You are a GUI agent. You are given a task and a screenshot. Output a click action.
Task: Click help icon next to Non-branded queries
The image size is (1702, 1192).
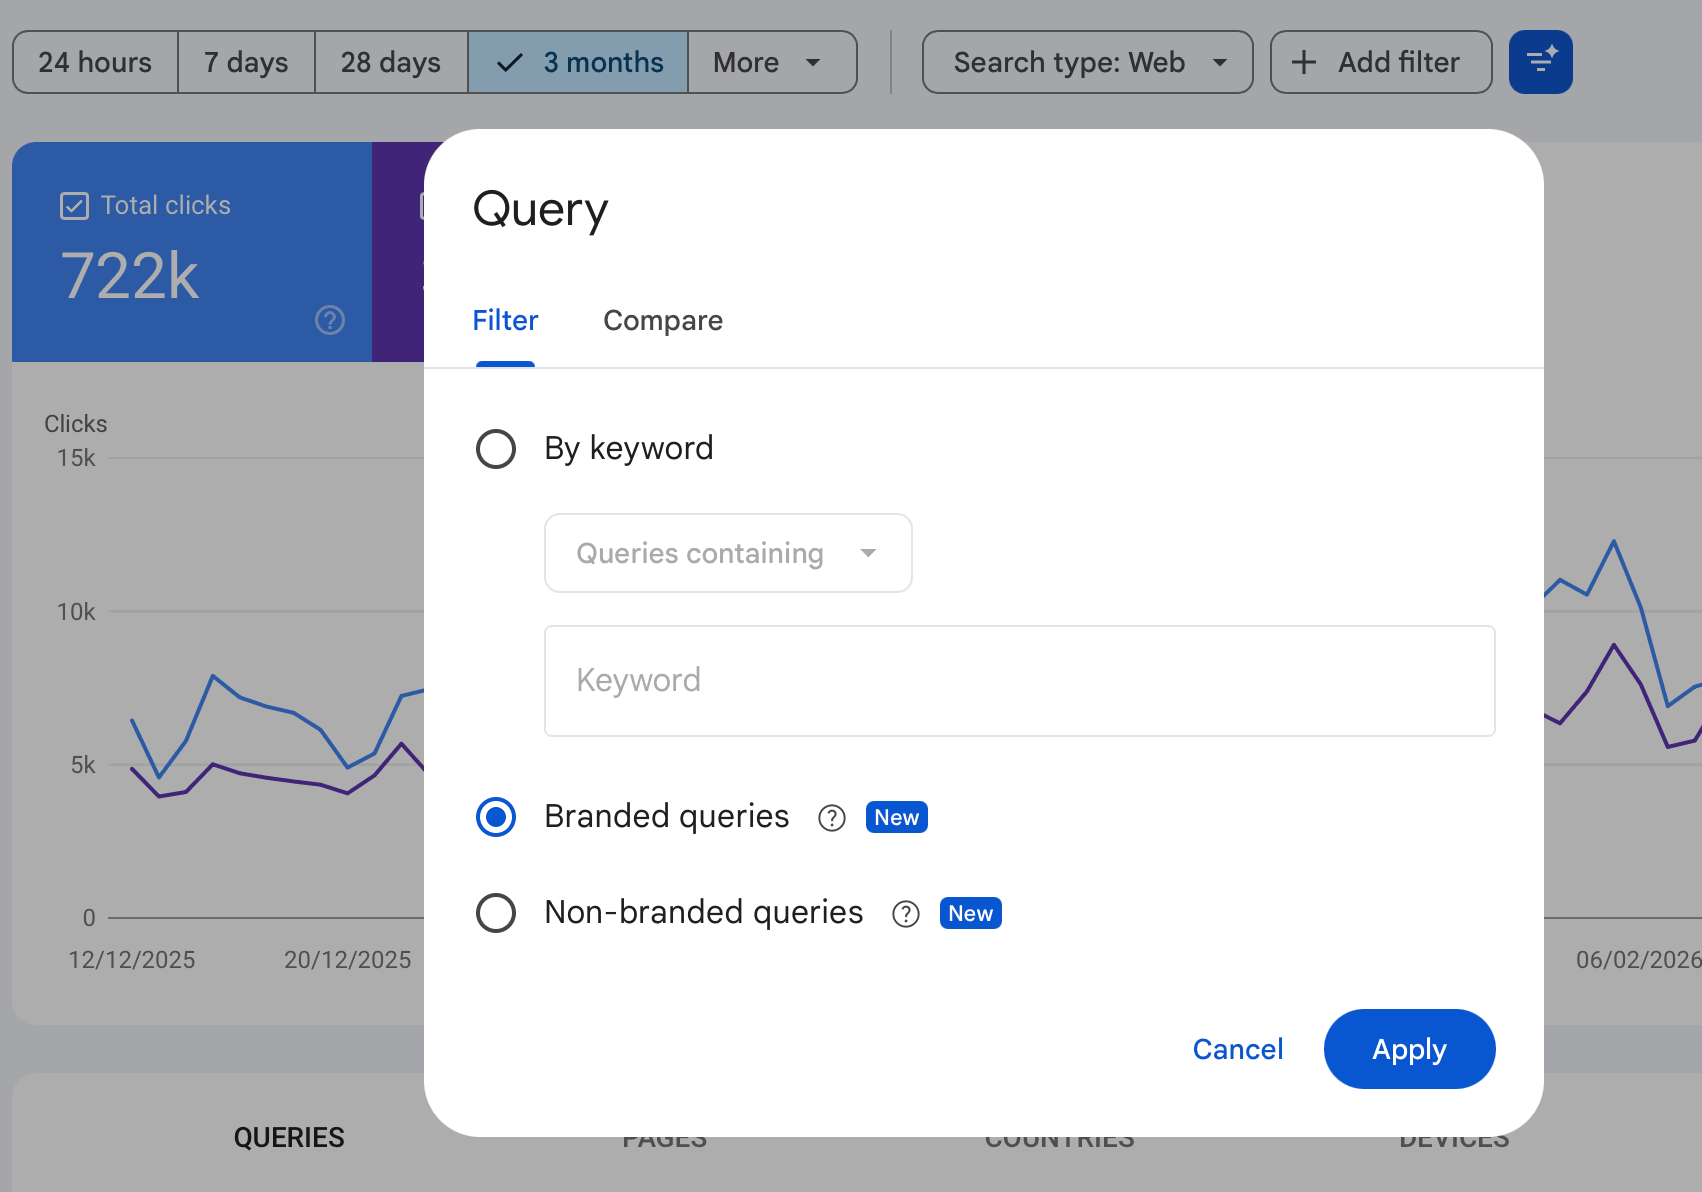click(906, 914)
